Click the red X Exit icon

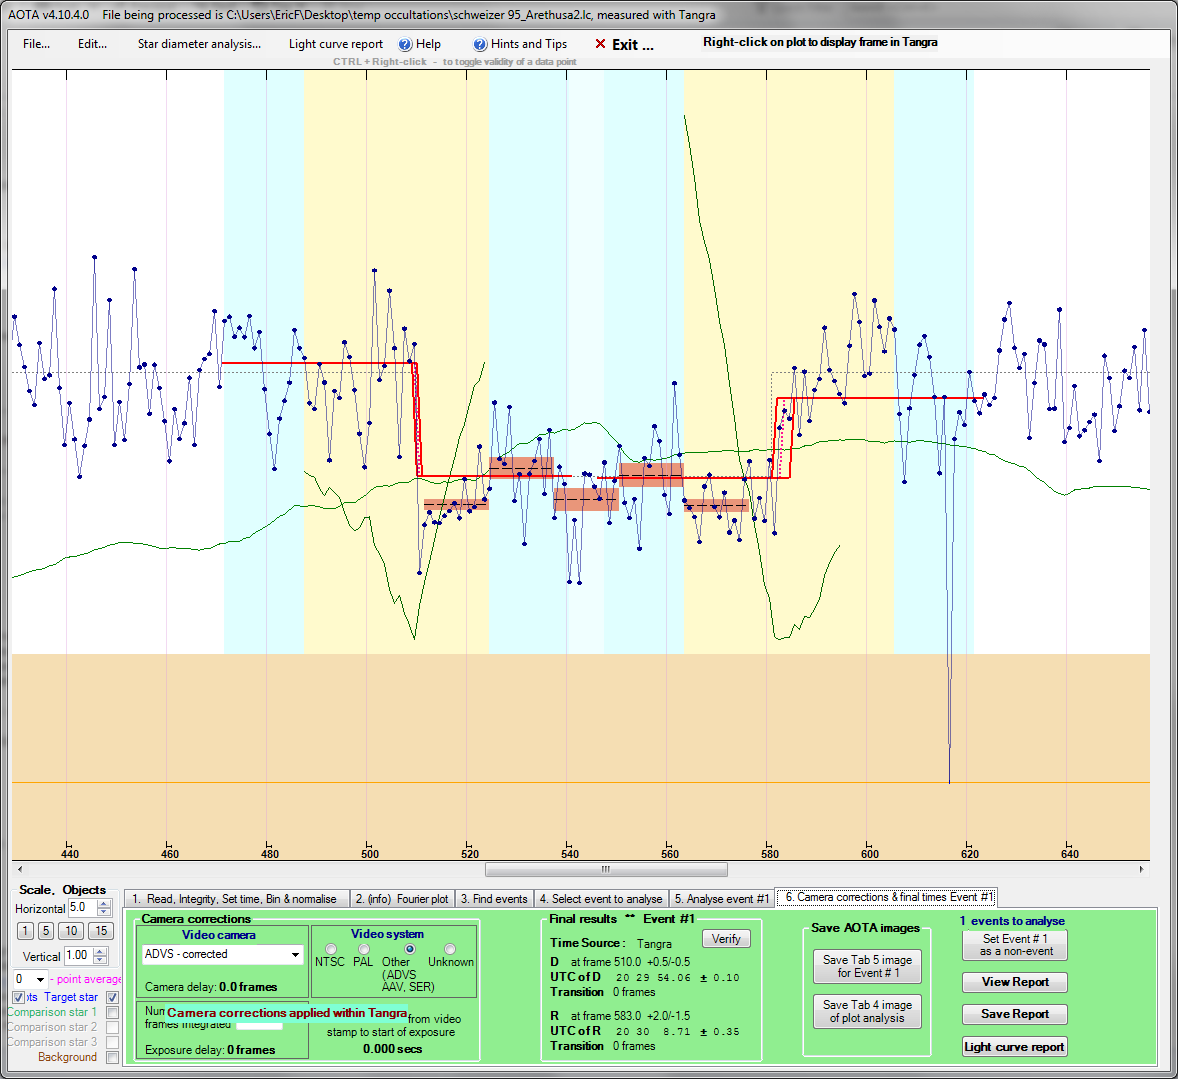[x=600, y=45]
